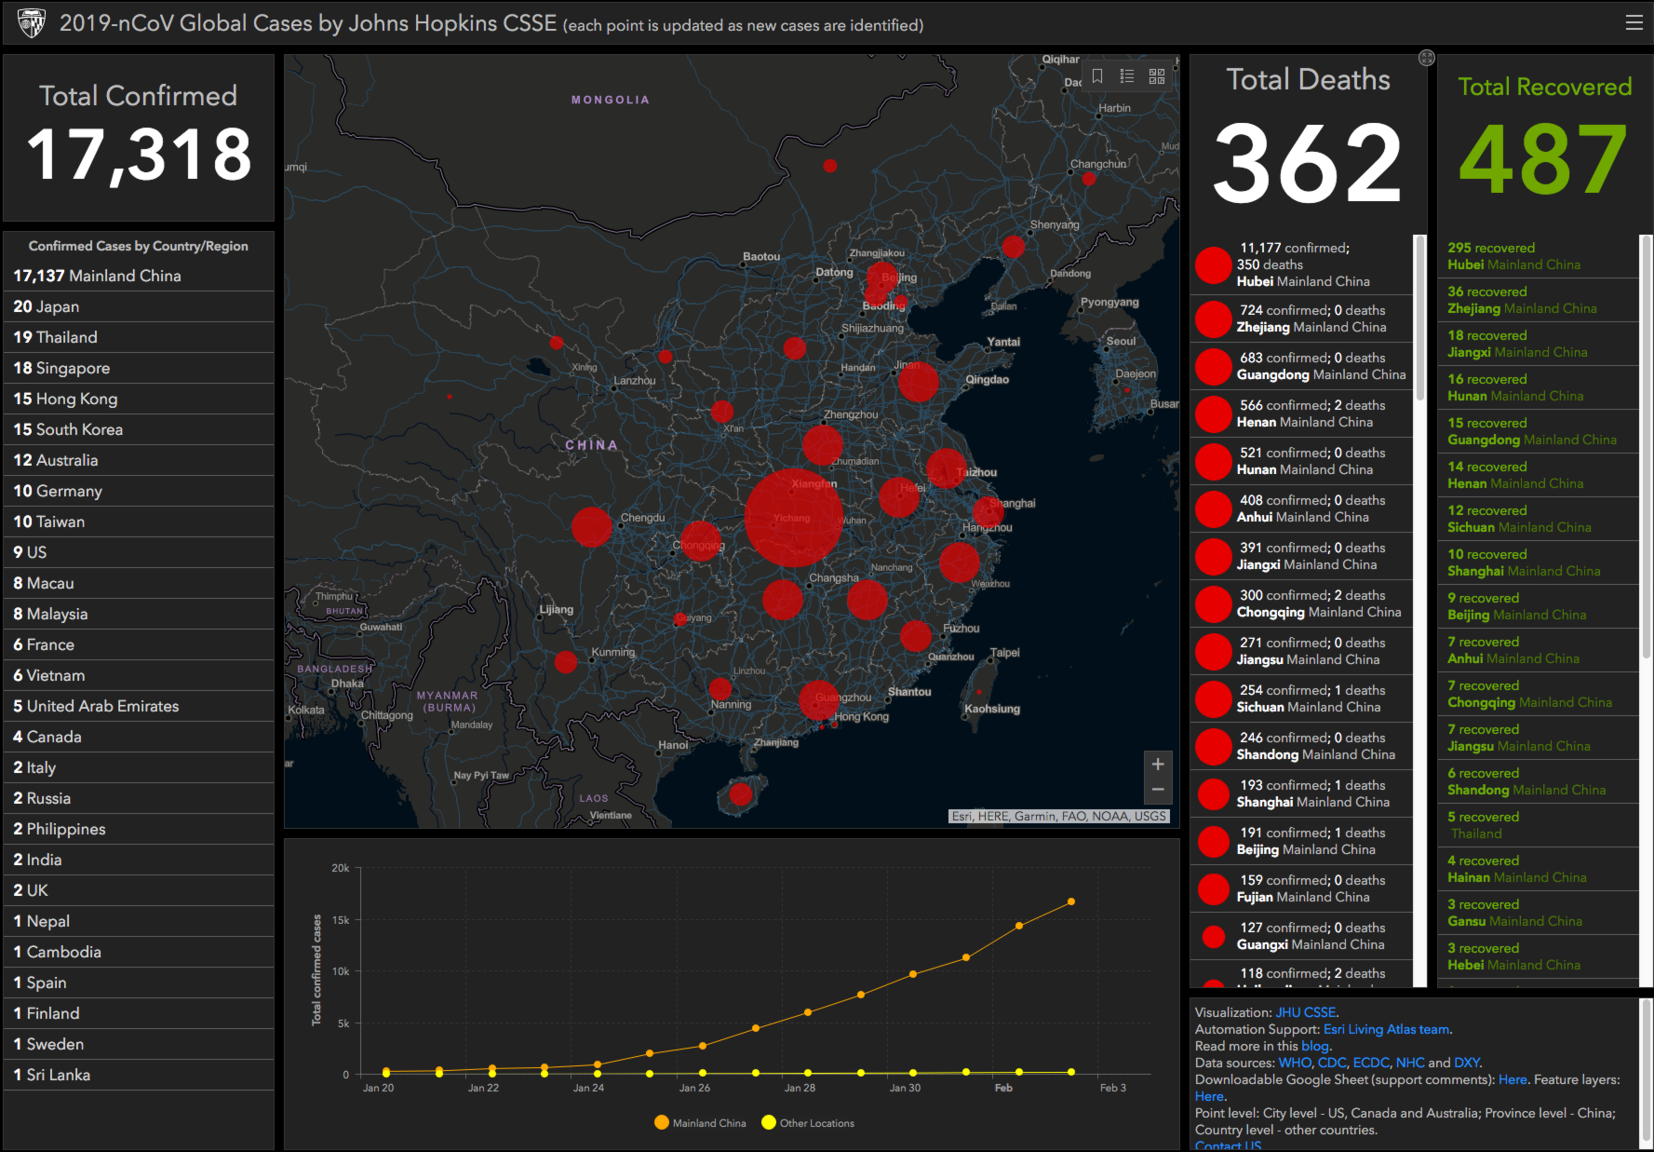Select '18 Singapore' in country list
1654x1152 pixels.
[138, 368]
